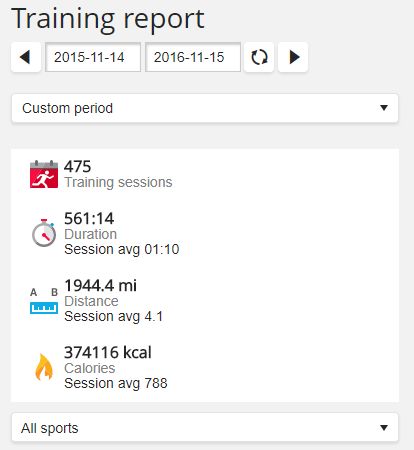414x450 pixels.
Task: Click the distance ruler icon
Action: [44, 301]
